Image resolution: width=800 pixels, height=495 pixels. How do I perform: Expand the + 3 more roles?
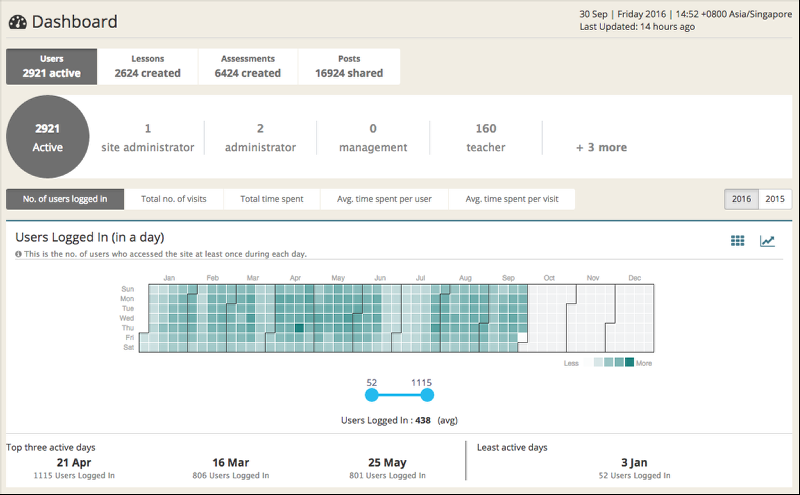pos(602,147)
